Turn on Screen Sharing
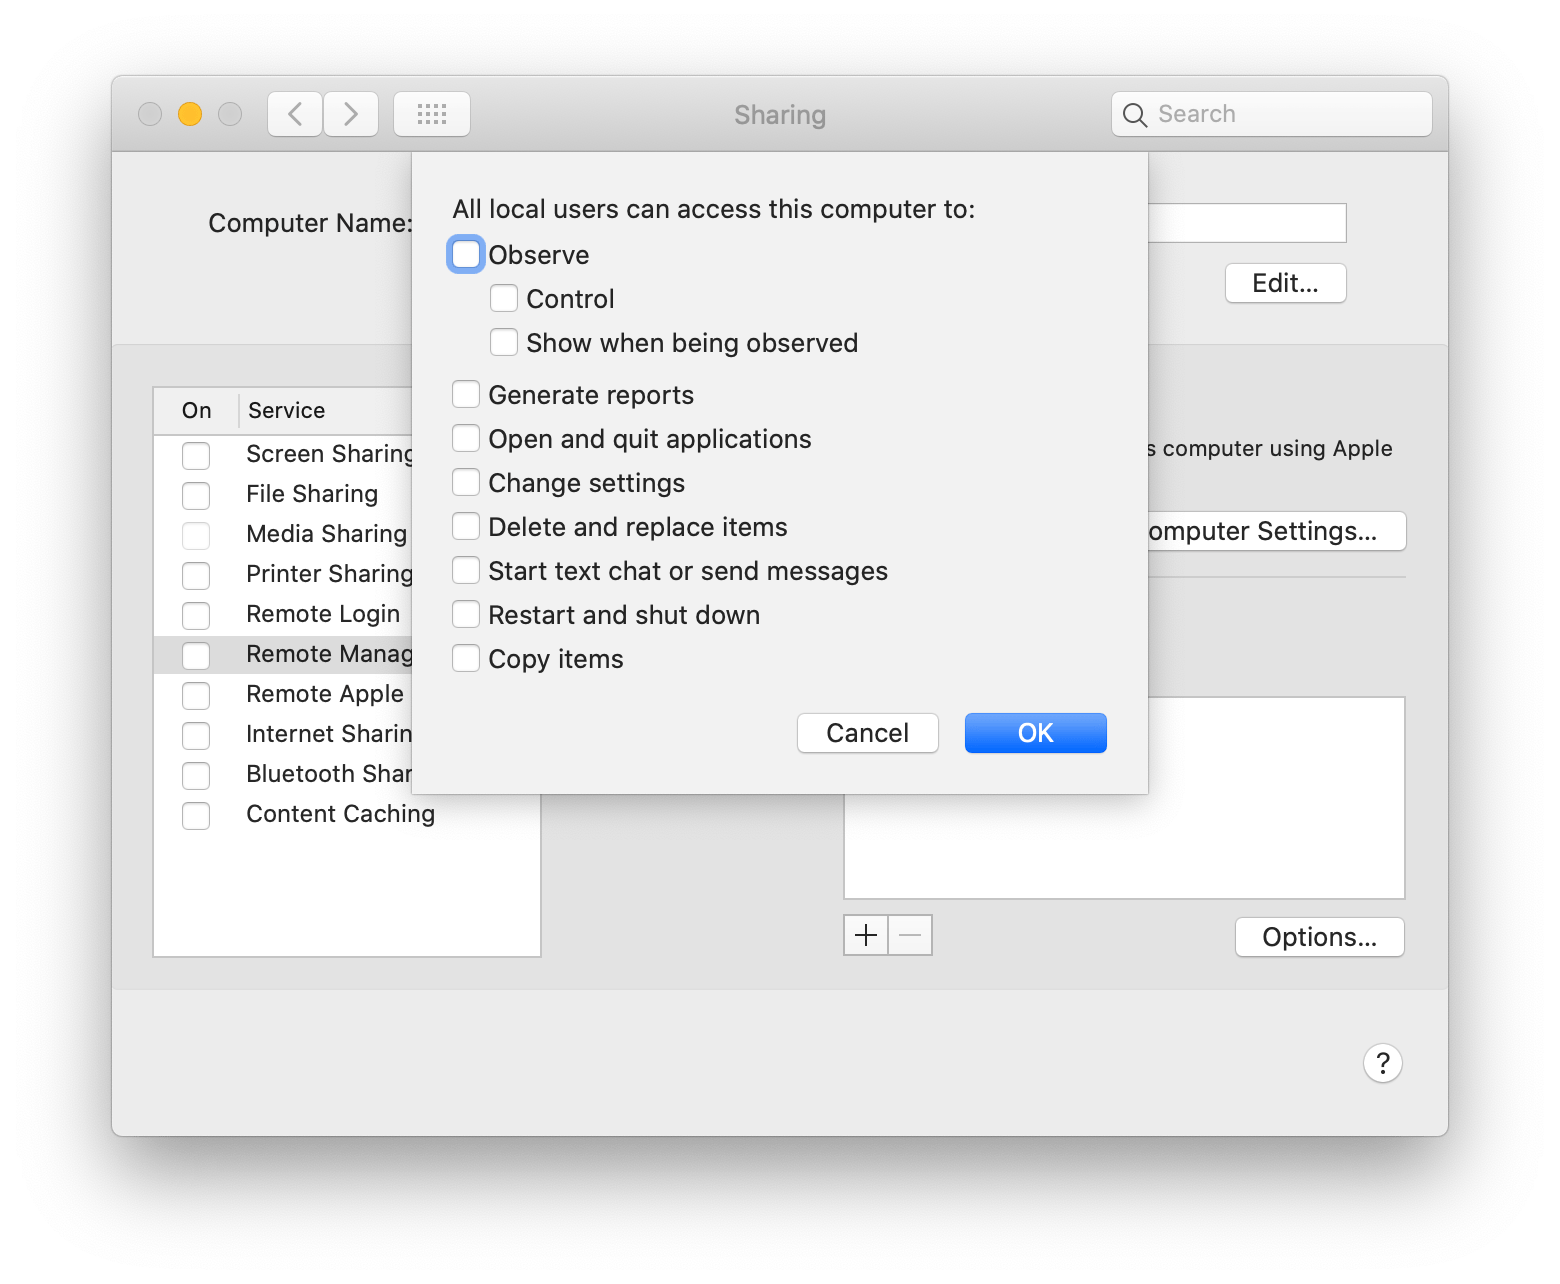This screenshot has height=1284, width=1560. 196,455
